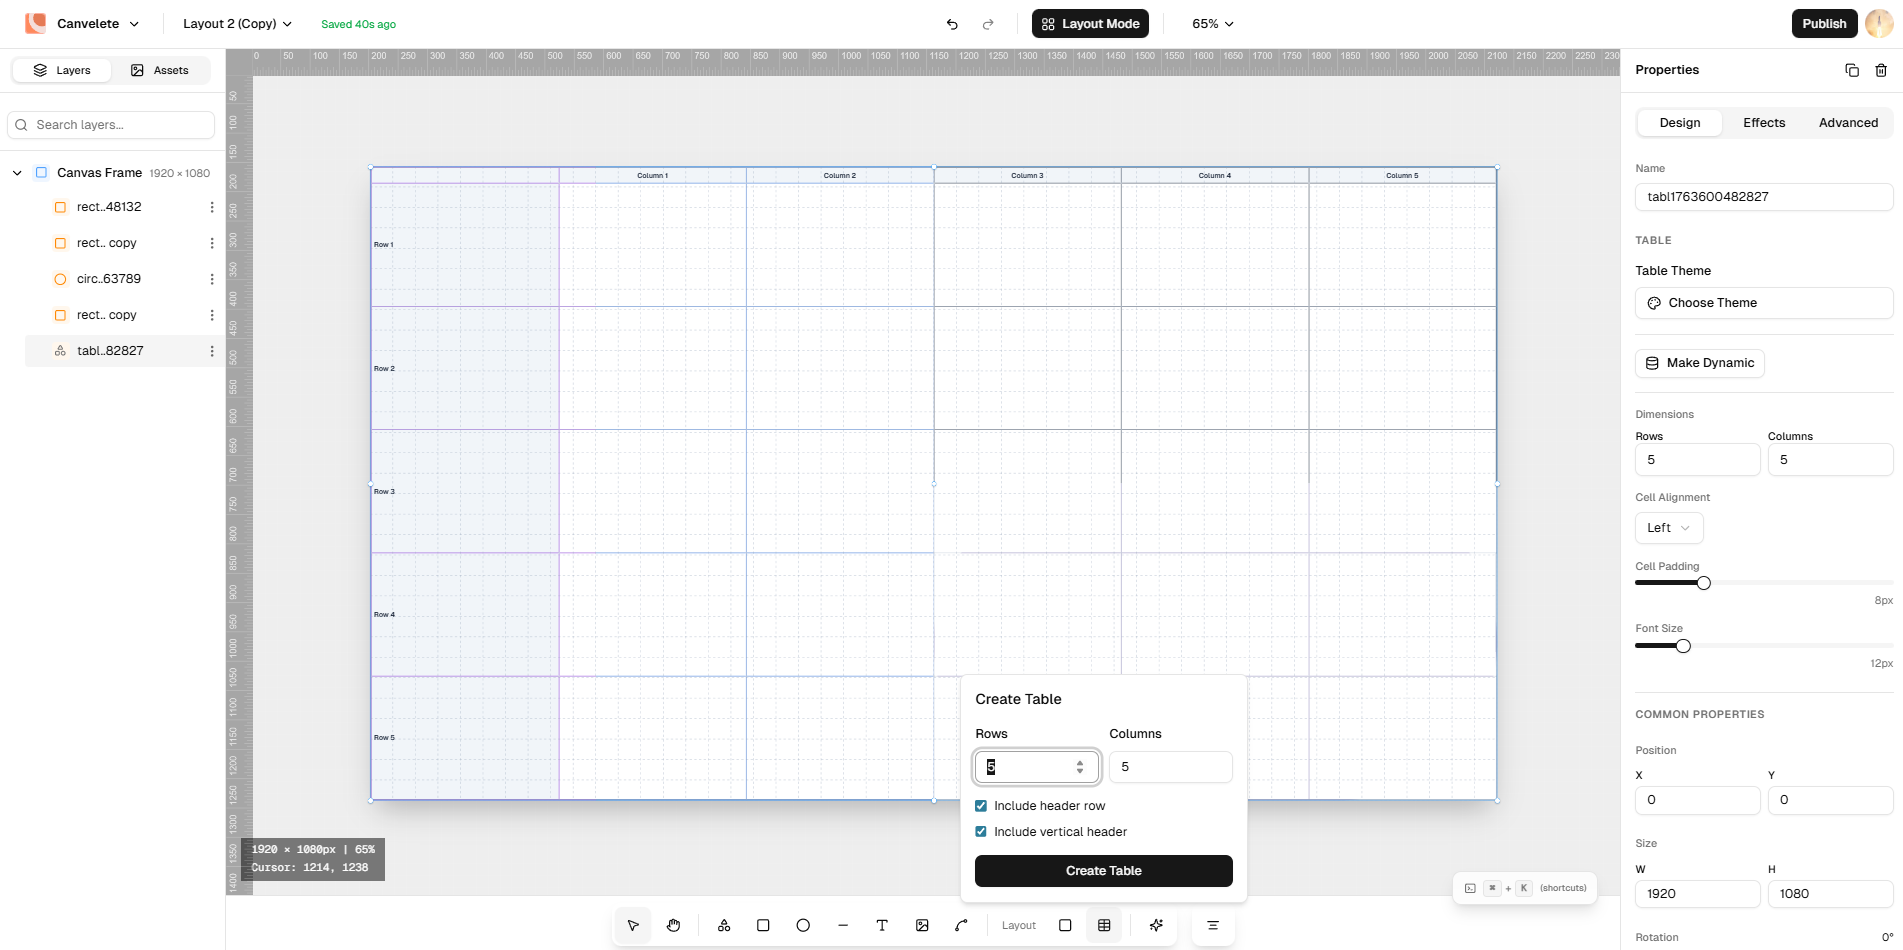Uncheck Include header row
Screen dimensions: 1903x950
[981, 806]
